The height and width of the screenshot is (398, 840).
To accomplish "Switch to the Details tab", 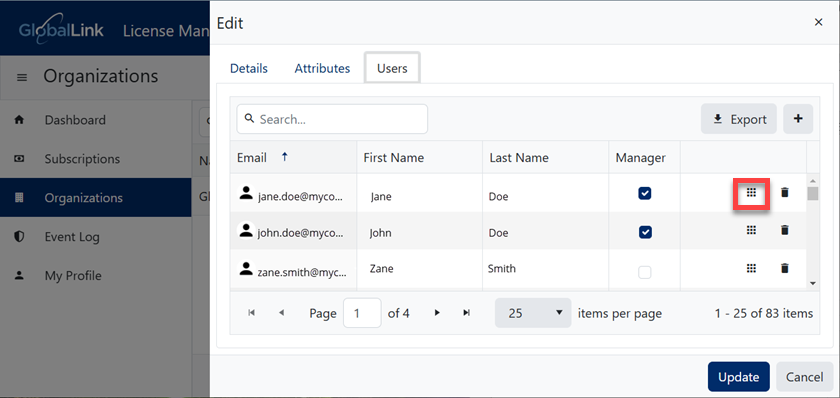I will point(249,69).
